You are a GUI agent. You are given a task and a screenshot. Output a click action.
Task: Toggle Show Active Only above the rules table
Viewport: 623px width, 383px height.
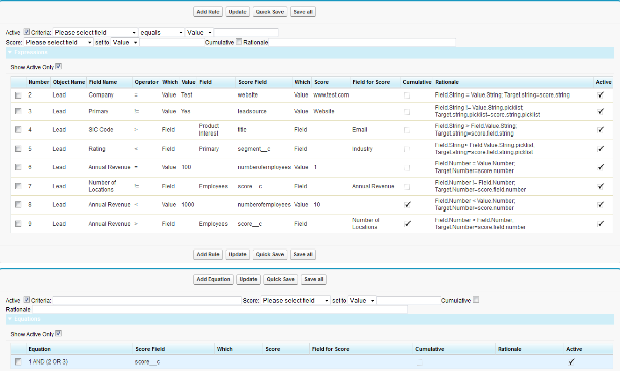pyautogui.click(x=58, y=66)
